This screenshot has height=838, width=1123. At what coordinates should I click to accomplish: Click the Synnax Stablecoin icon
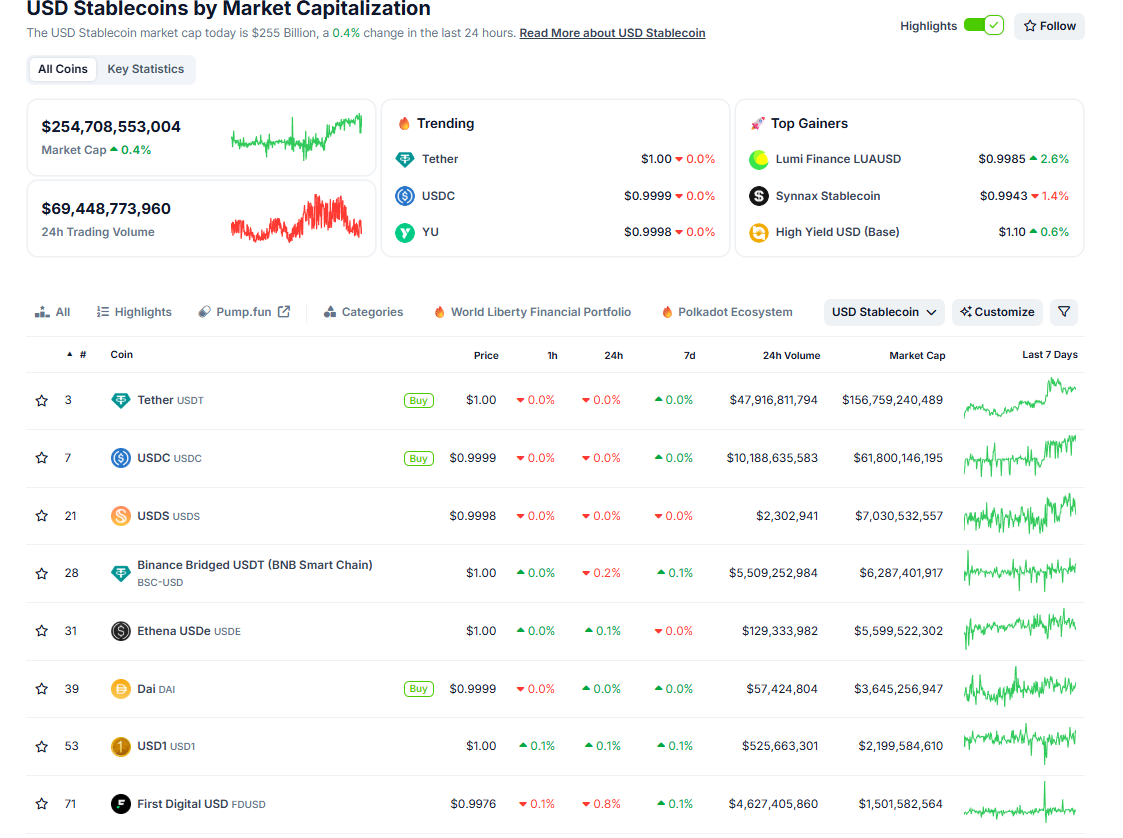(758, 196)
